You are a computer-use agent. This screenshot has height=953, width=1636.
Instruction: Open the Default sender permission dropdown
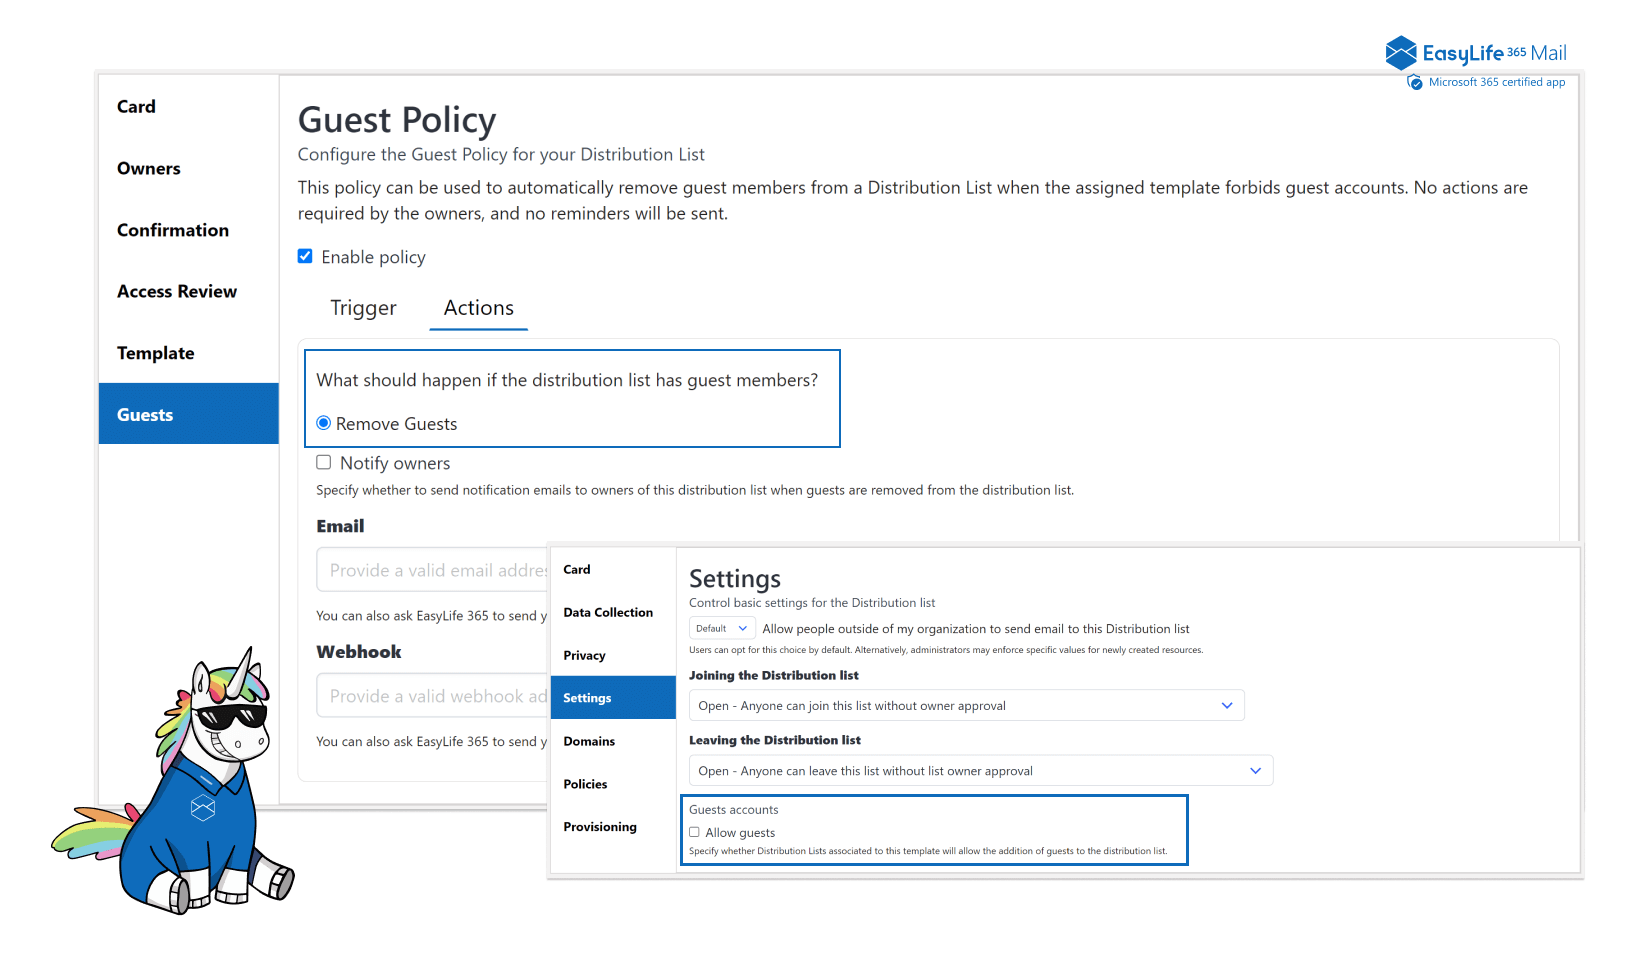(721, 628)
